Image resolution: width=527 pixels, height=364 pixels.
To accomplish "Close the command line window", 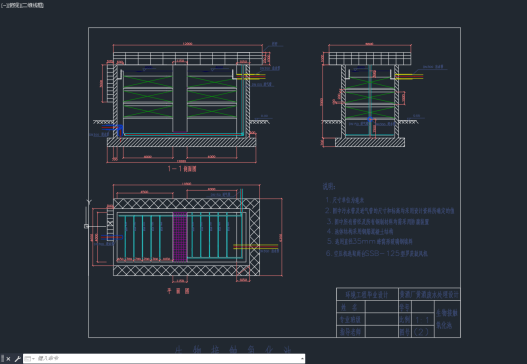I will pos(8,359).
